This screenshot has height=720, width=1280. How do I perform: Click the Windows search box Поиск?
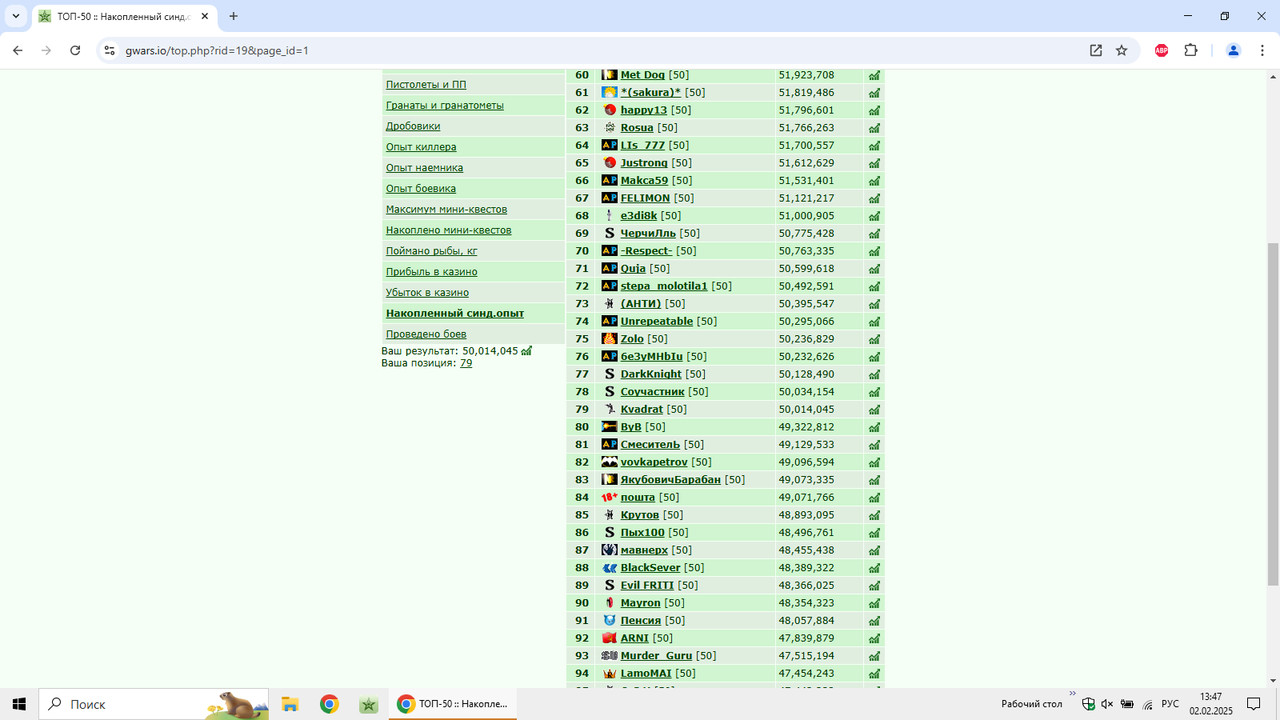coord(154,704)
